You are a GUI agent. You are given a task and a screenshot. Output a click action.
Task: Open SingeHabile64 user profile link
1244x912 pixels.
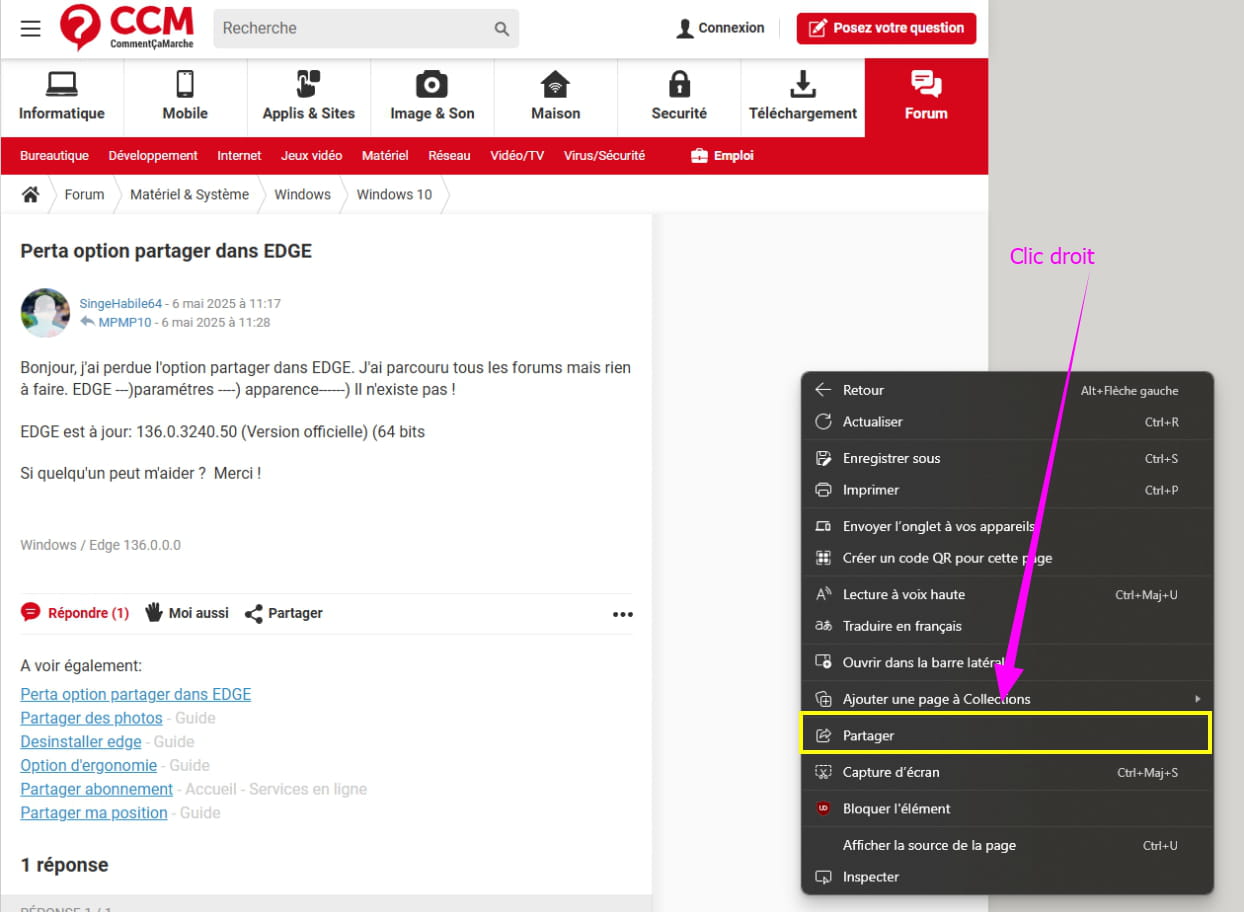(x=121, y=303)
